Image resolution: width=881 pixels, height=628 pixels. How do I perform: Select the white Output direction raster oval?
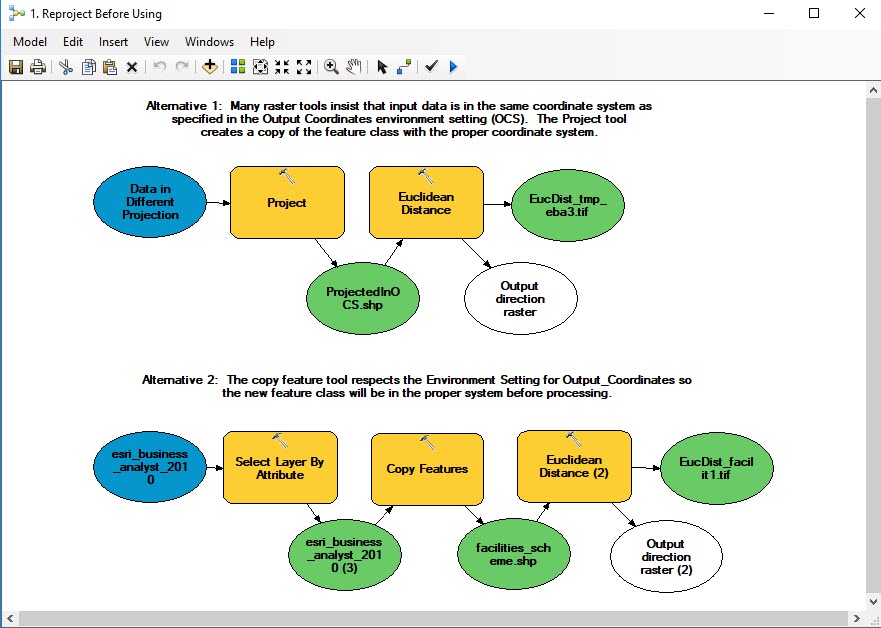520,298
